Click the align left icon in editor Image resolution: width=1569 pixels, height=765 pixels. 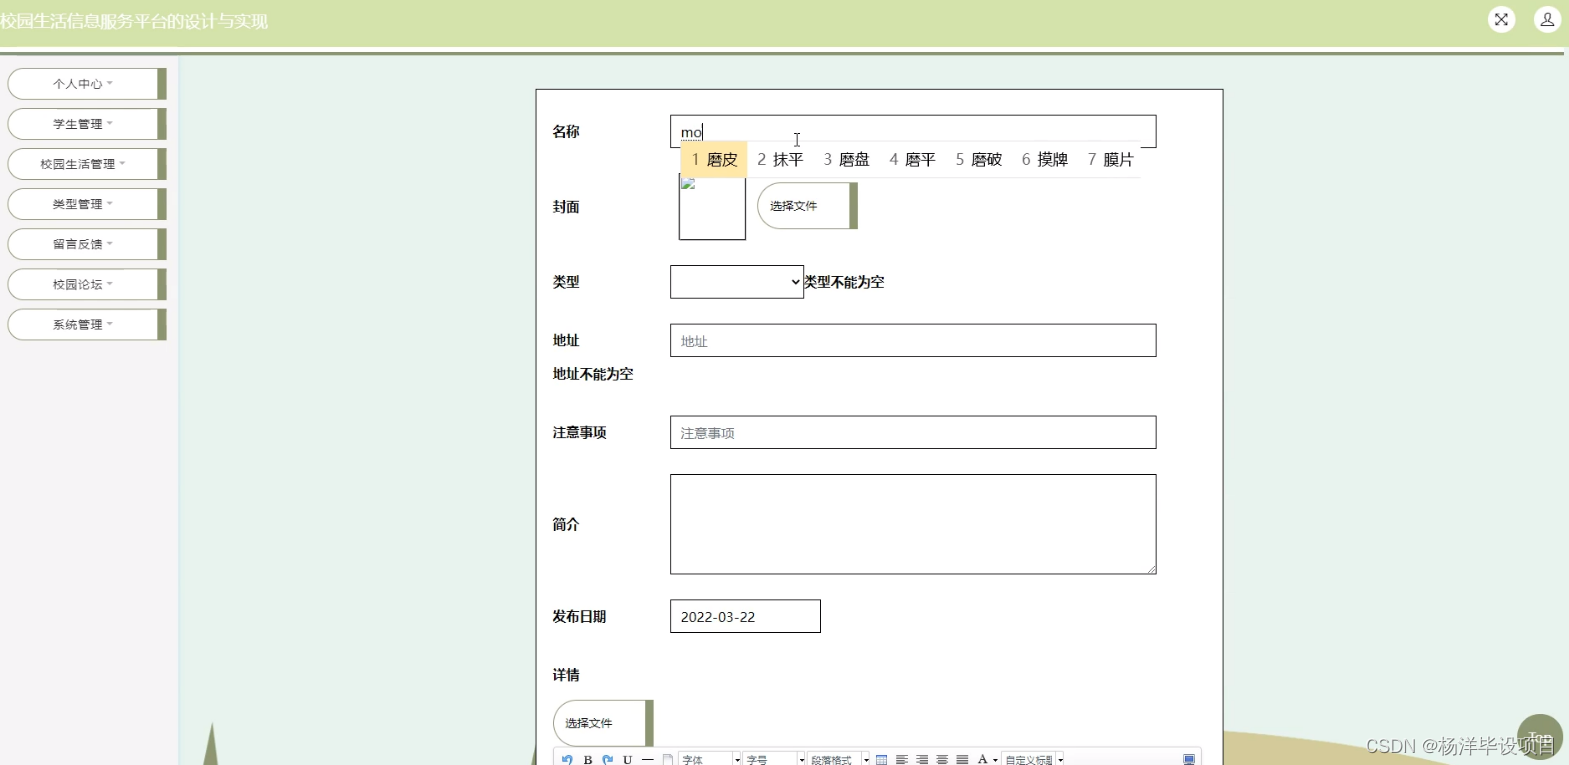coord(902,760)
